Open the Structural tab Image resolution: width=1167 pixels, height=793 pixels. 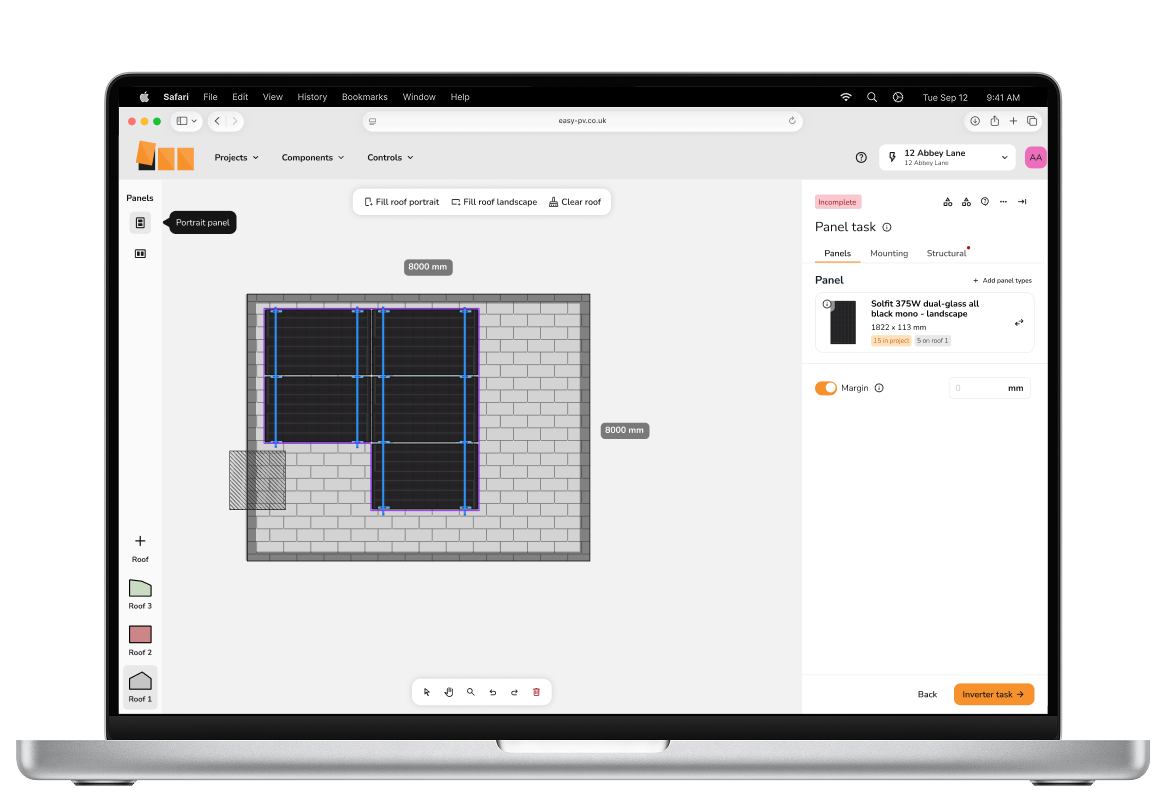[x=945, y=254]
